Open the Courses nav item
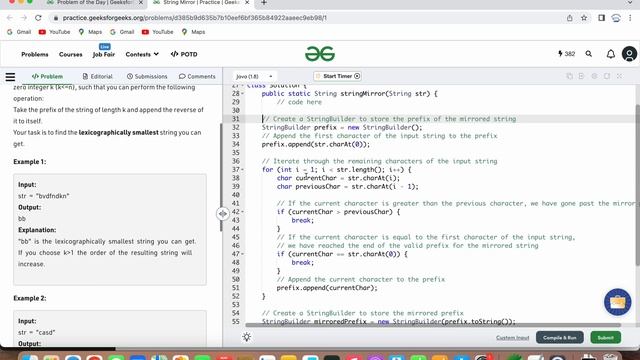The image size is (640, 360). tap(71, 54)
